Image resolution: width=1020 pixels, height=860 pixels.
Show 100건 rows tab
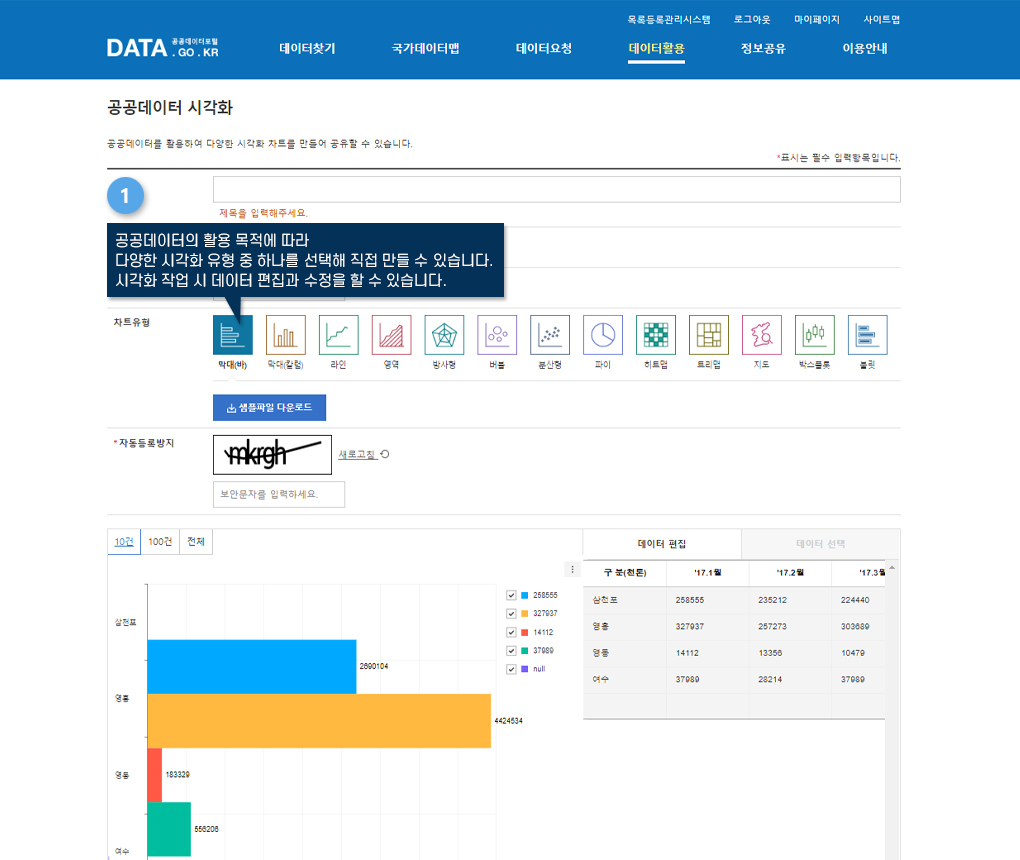point(159,542)
